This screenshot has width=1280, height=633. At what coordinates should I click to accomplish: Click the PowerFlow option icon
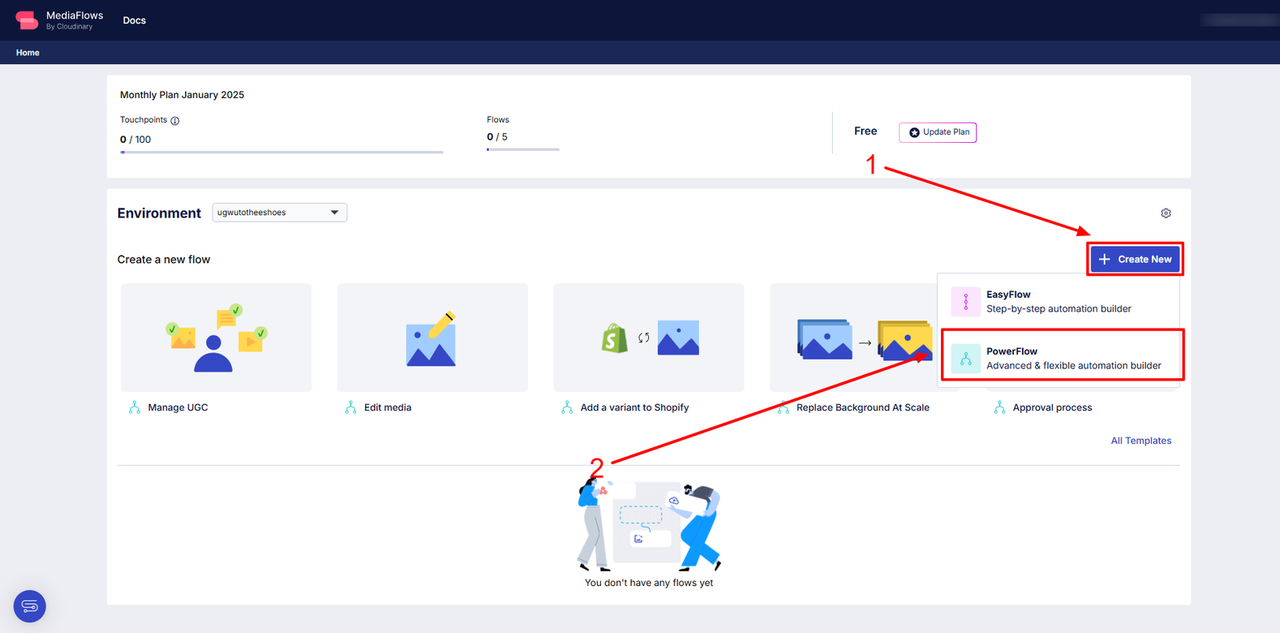pos(965,359)
